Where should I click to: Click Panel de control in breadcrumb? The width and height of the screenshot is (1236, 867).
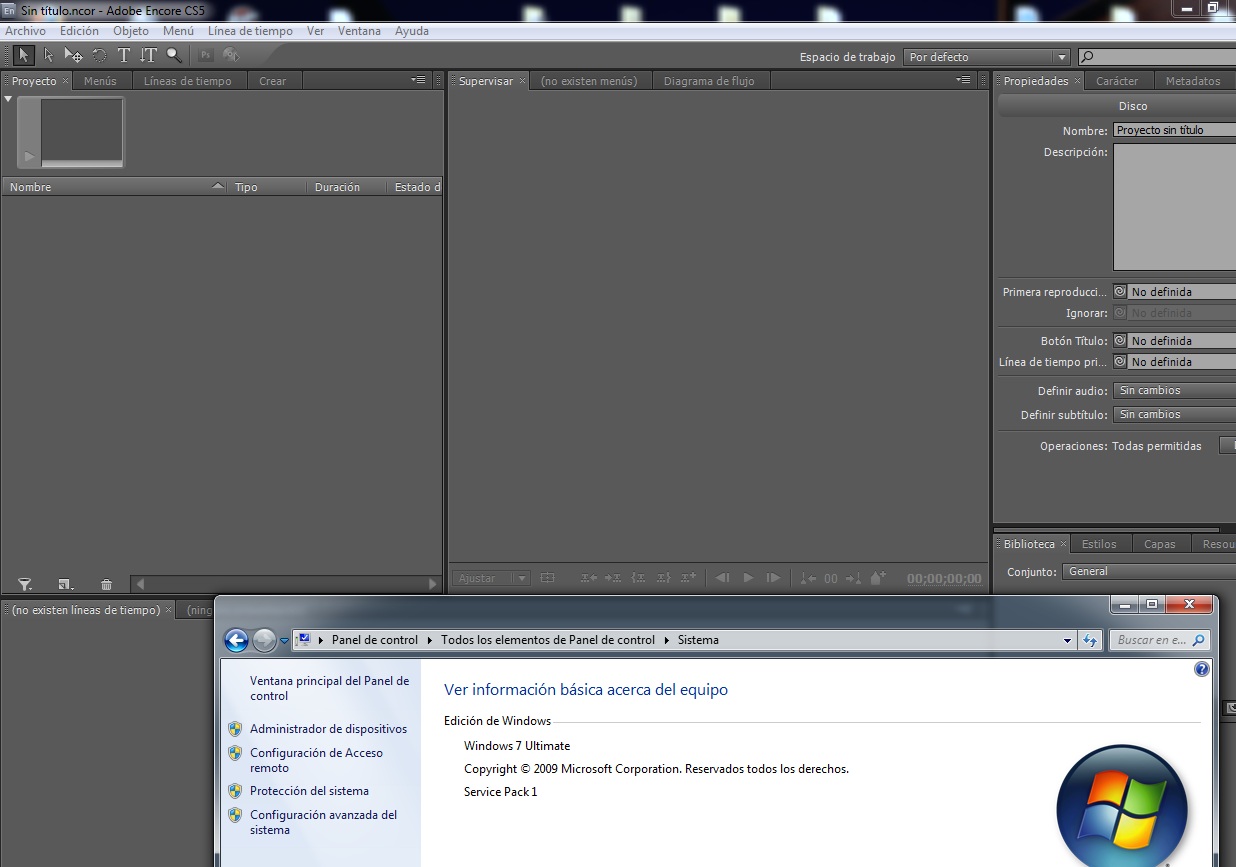(375, 640)
